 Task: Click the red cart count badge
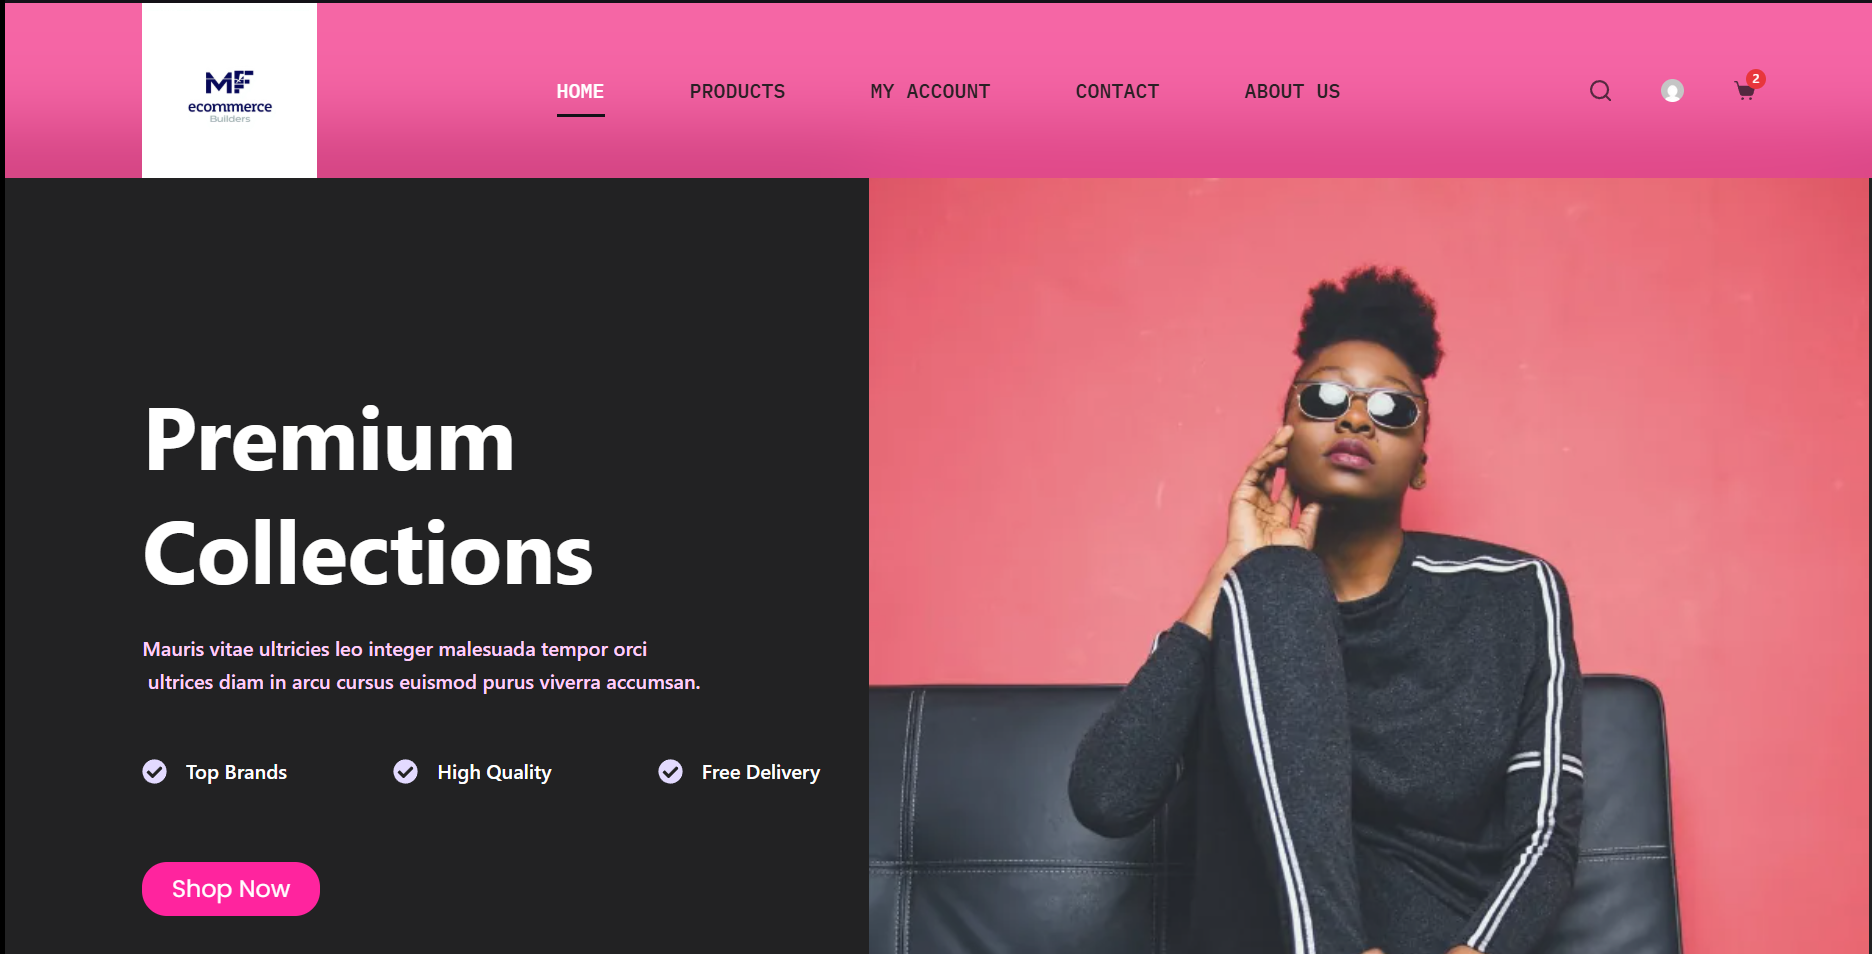click(1755, 78)
